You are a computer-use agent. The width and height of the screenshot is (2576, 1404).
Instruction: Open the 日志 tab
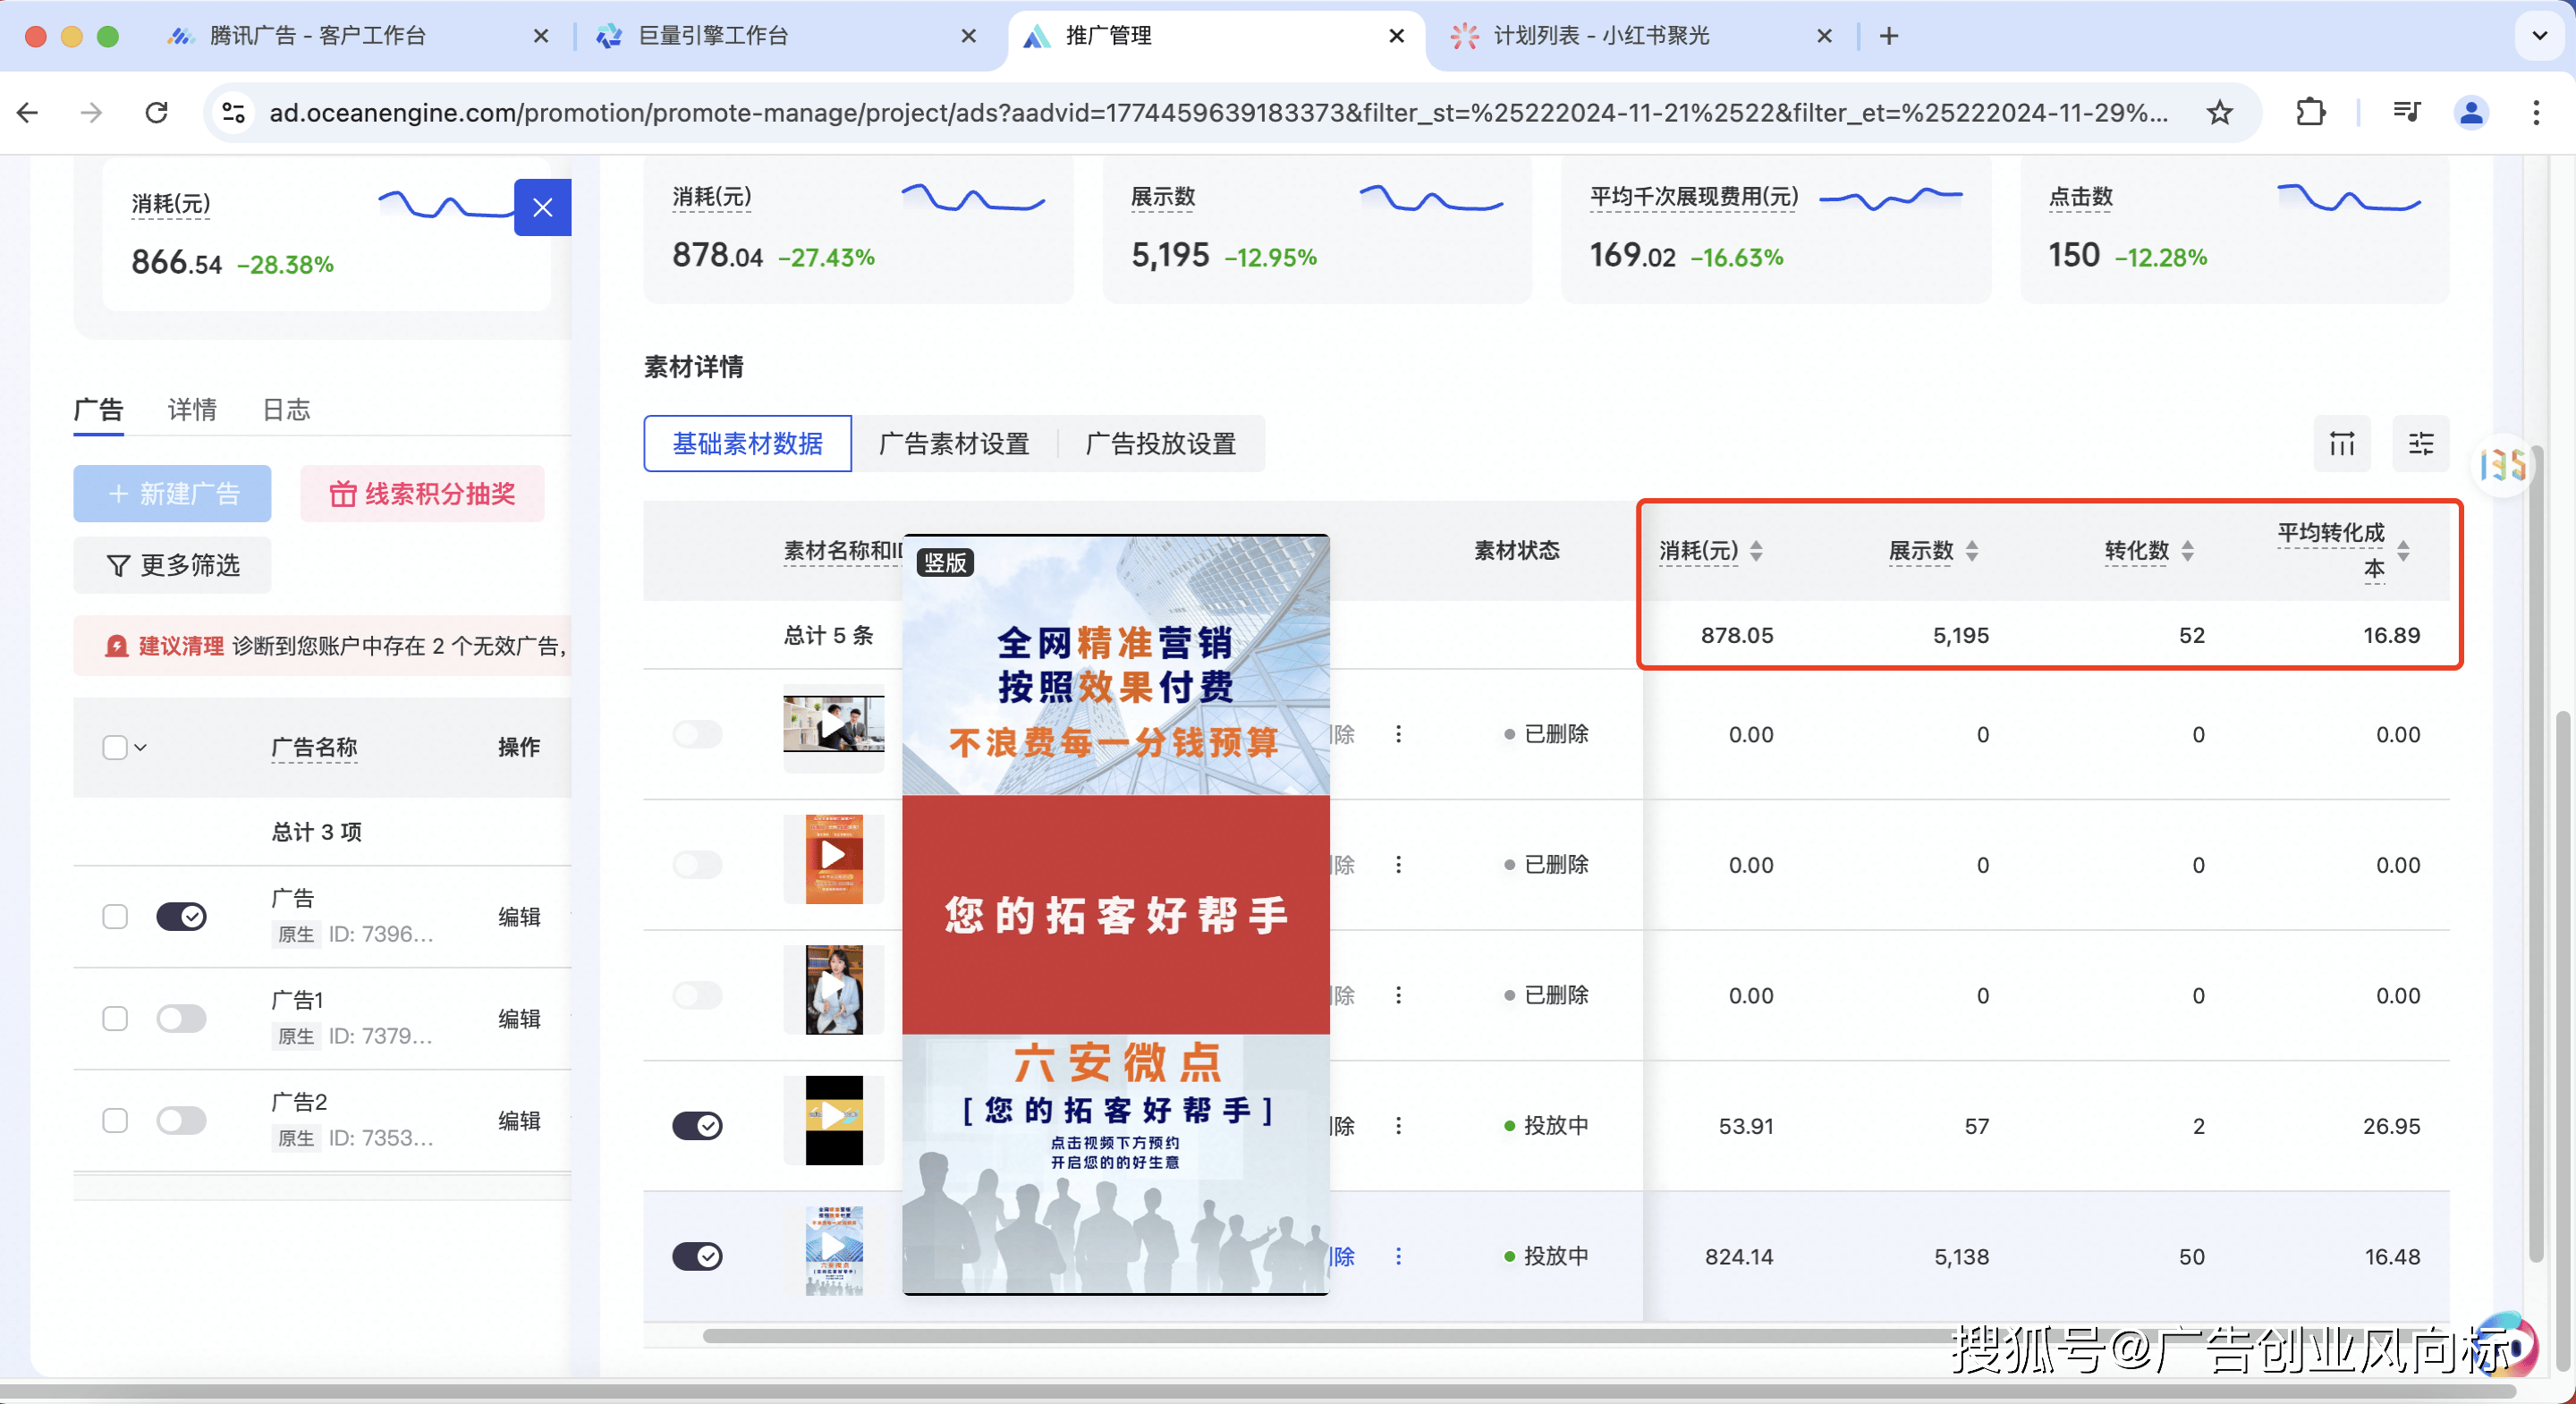[286, 409]
